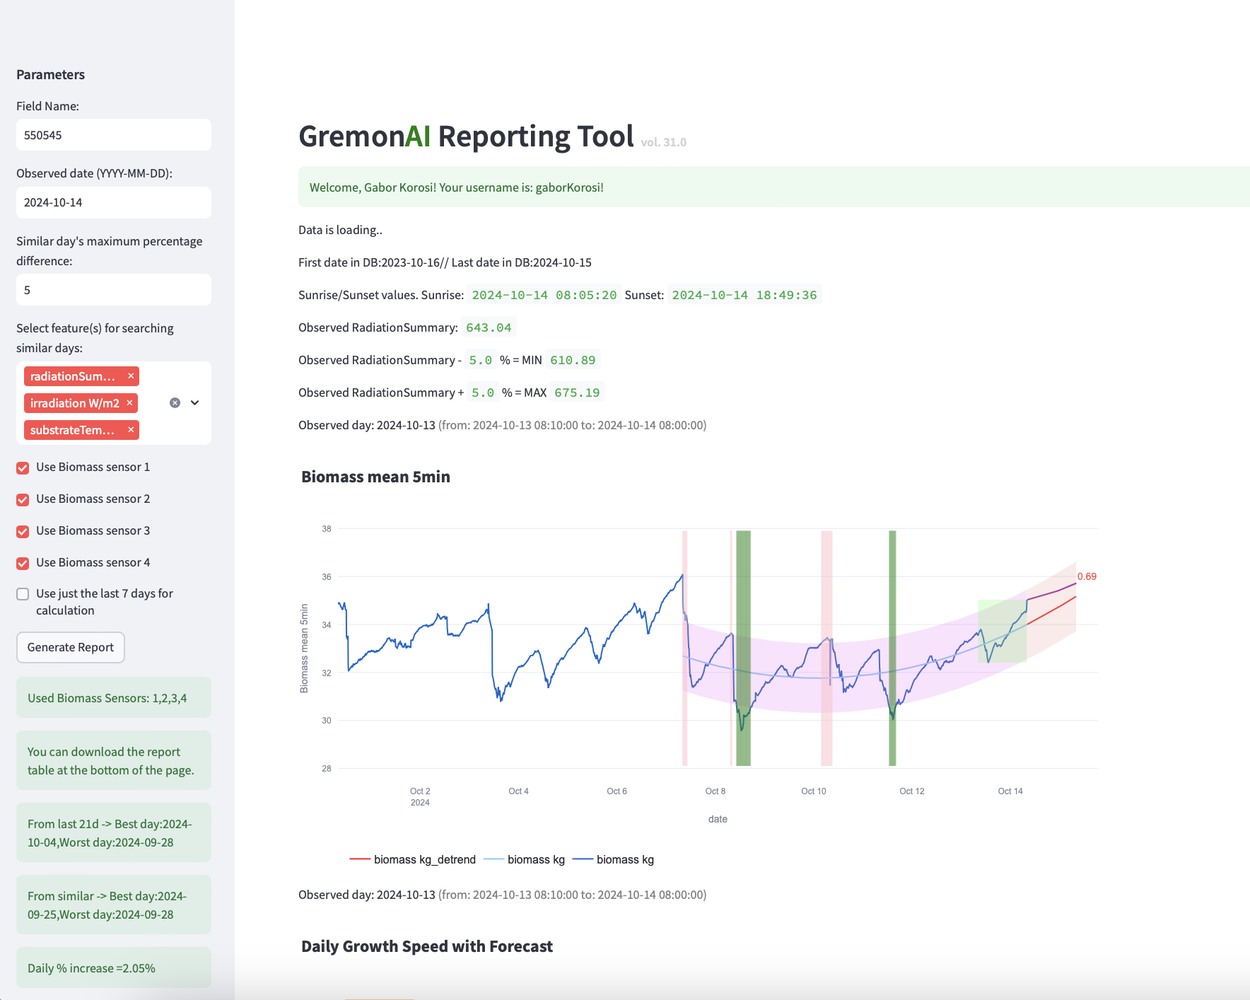Click the X inside the radiationSum chip
The height and width of the screenshot is (1000, 1250).
131,376
